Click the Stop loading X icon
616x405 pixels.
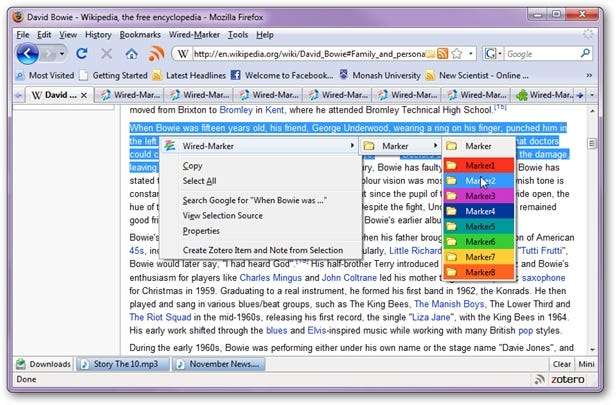(106, 53)
